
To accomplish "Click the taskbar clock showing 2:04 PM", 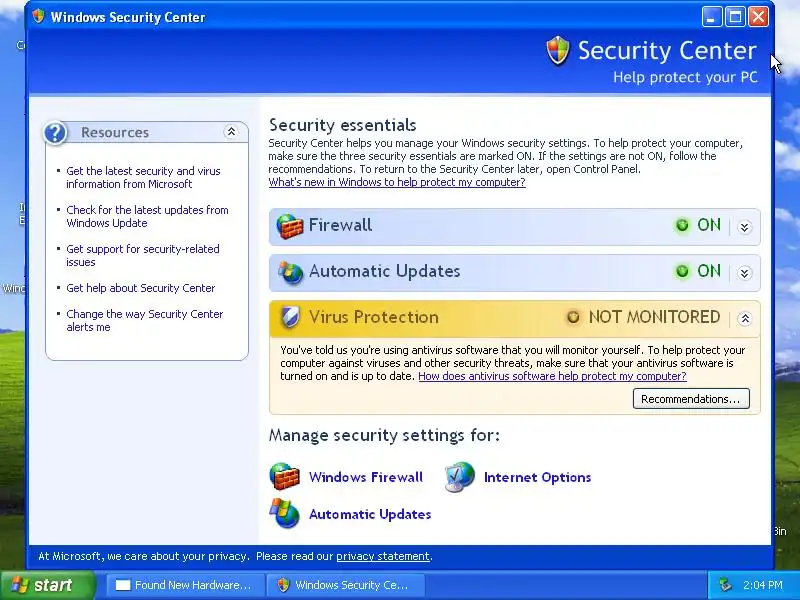I will tap(763, 585).
